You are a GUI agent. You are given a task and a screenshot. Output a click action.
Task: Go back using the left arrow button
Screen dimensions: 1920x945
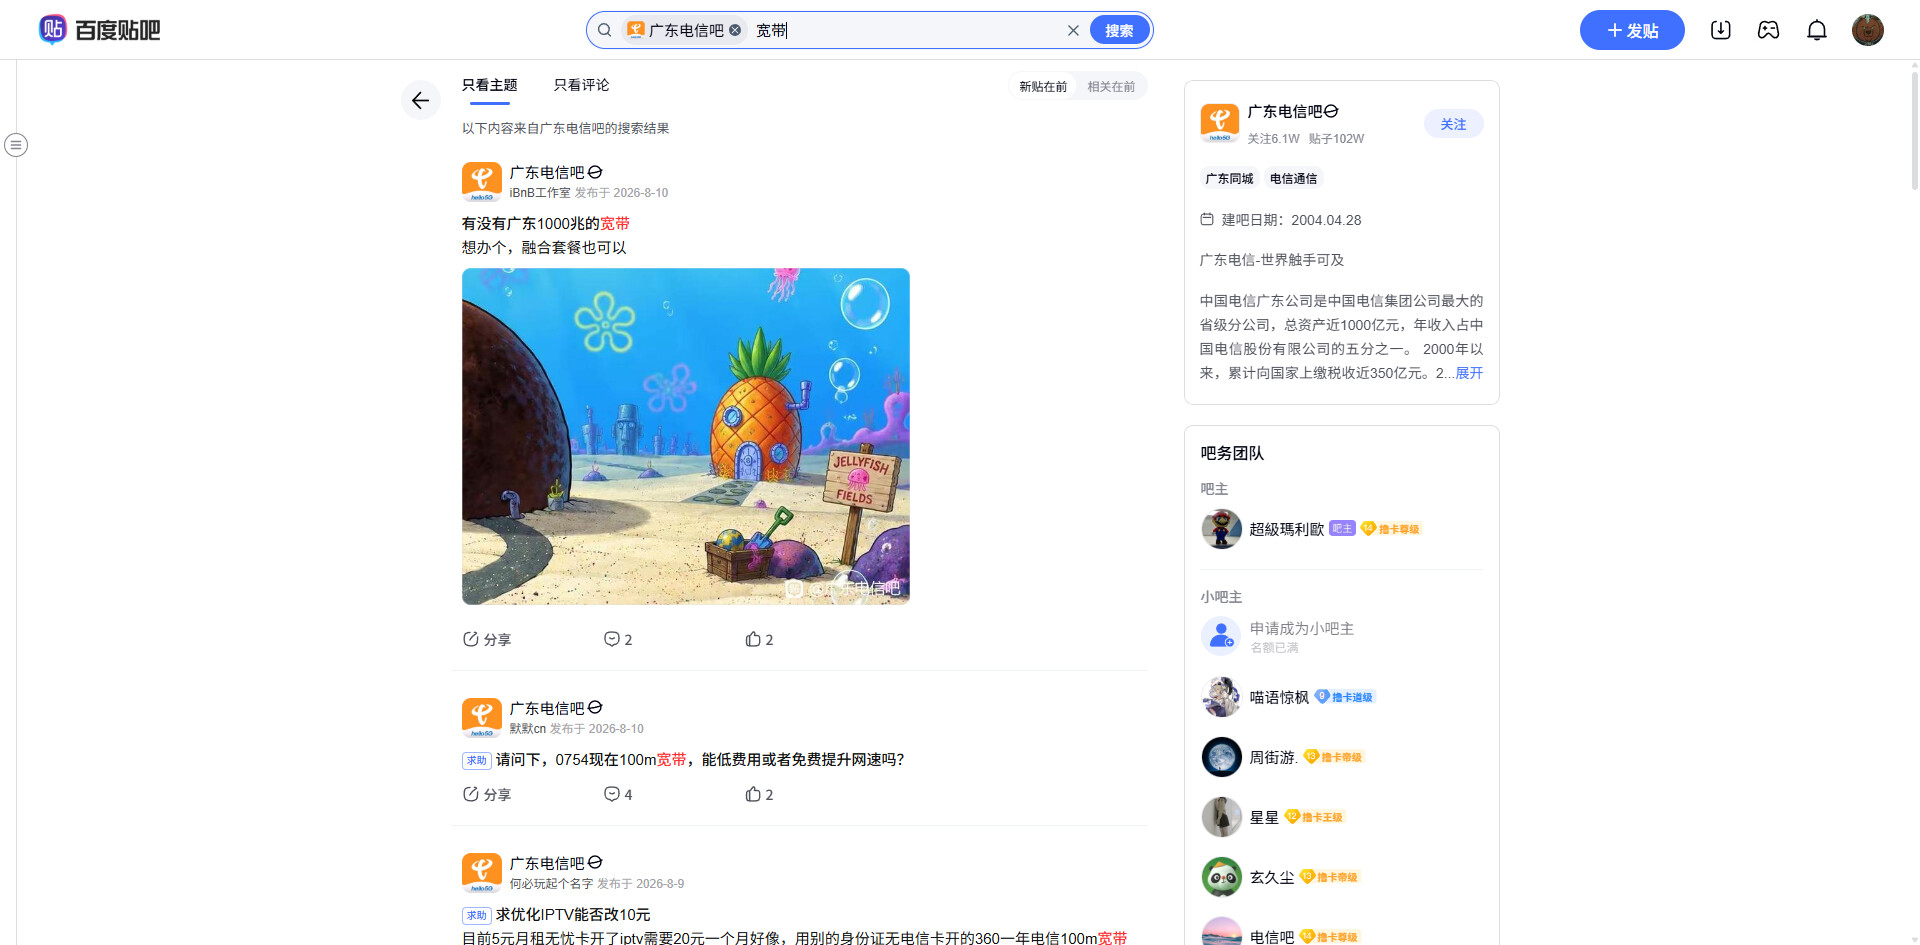(x=421, y=100)
